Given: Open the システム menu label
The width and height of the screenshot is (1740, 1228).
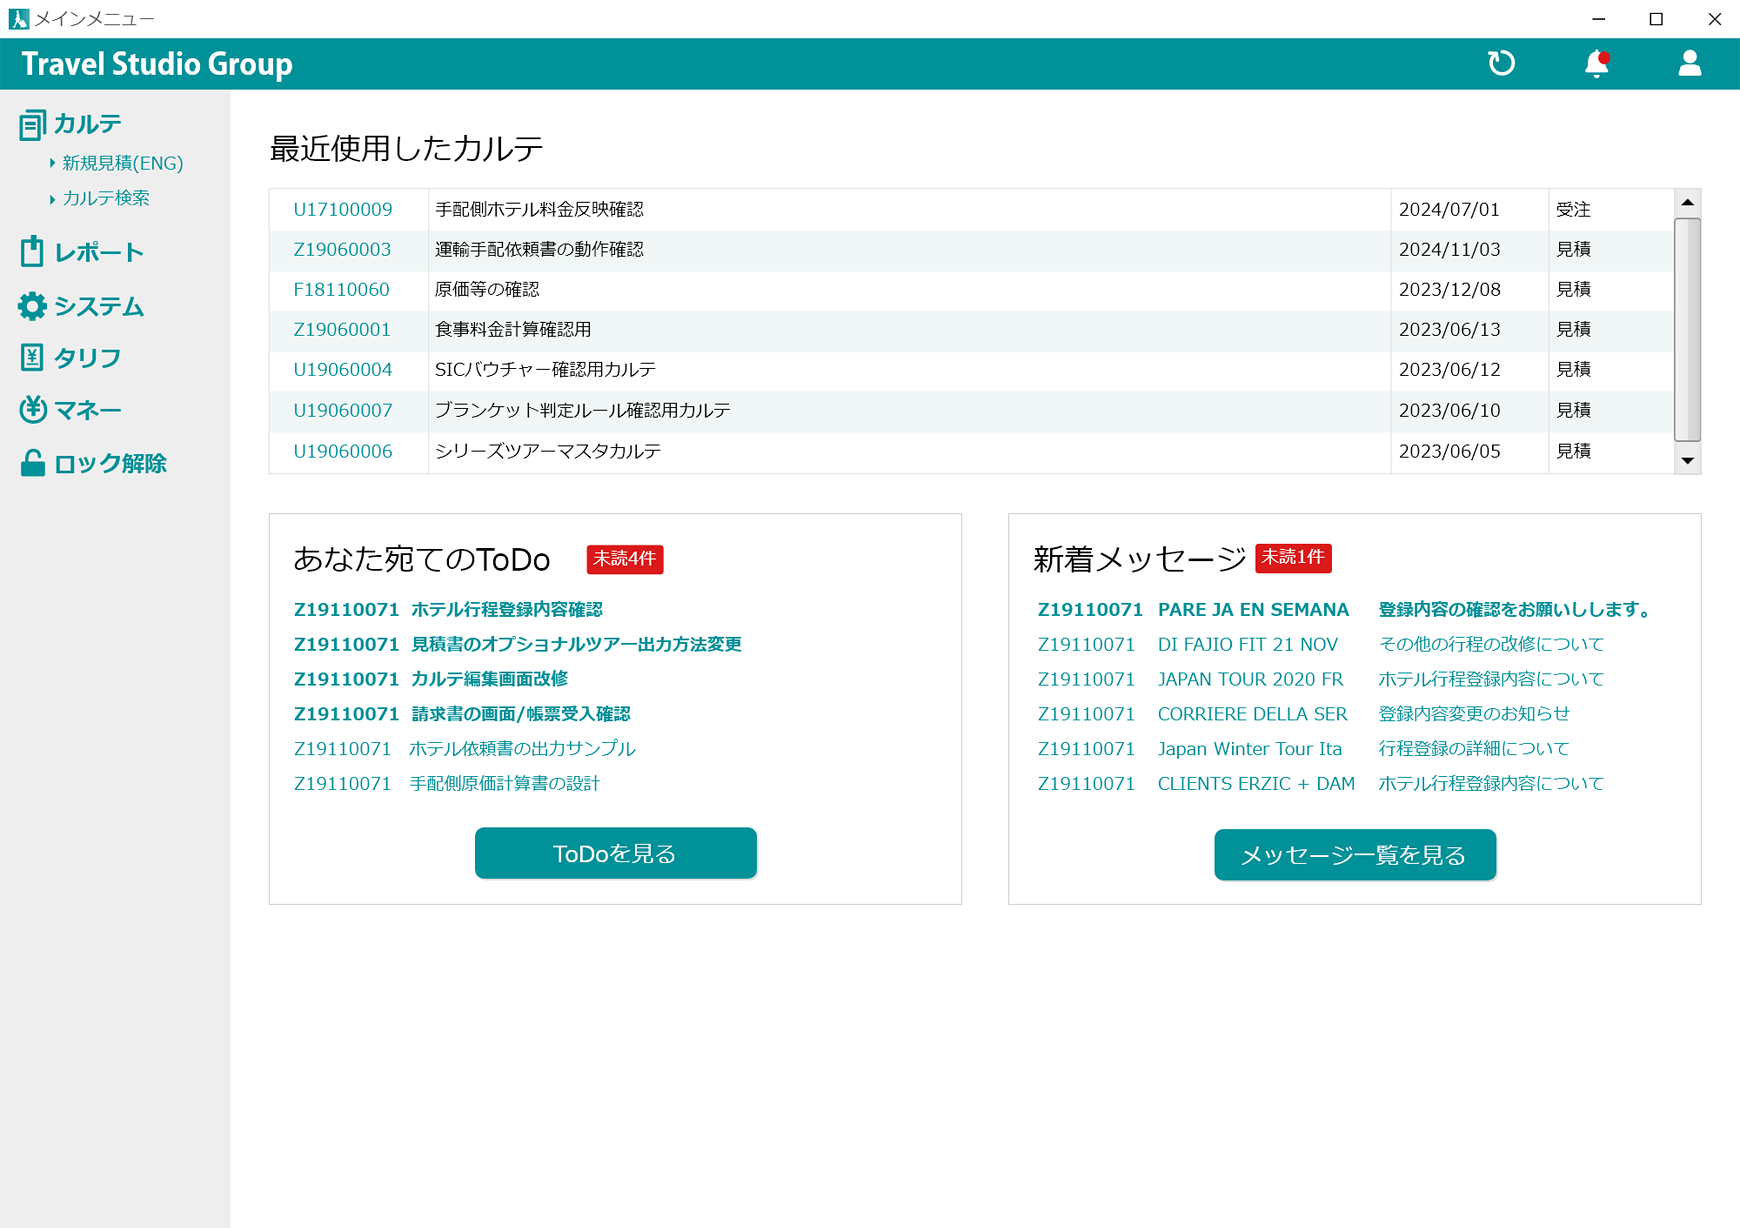Looking at the screenshot, I should (x=99, y=306).
